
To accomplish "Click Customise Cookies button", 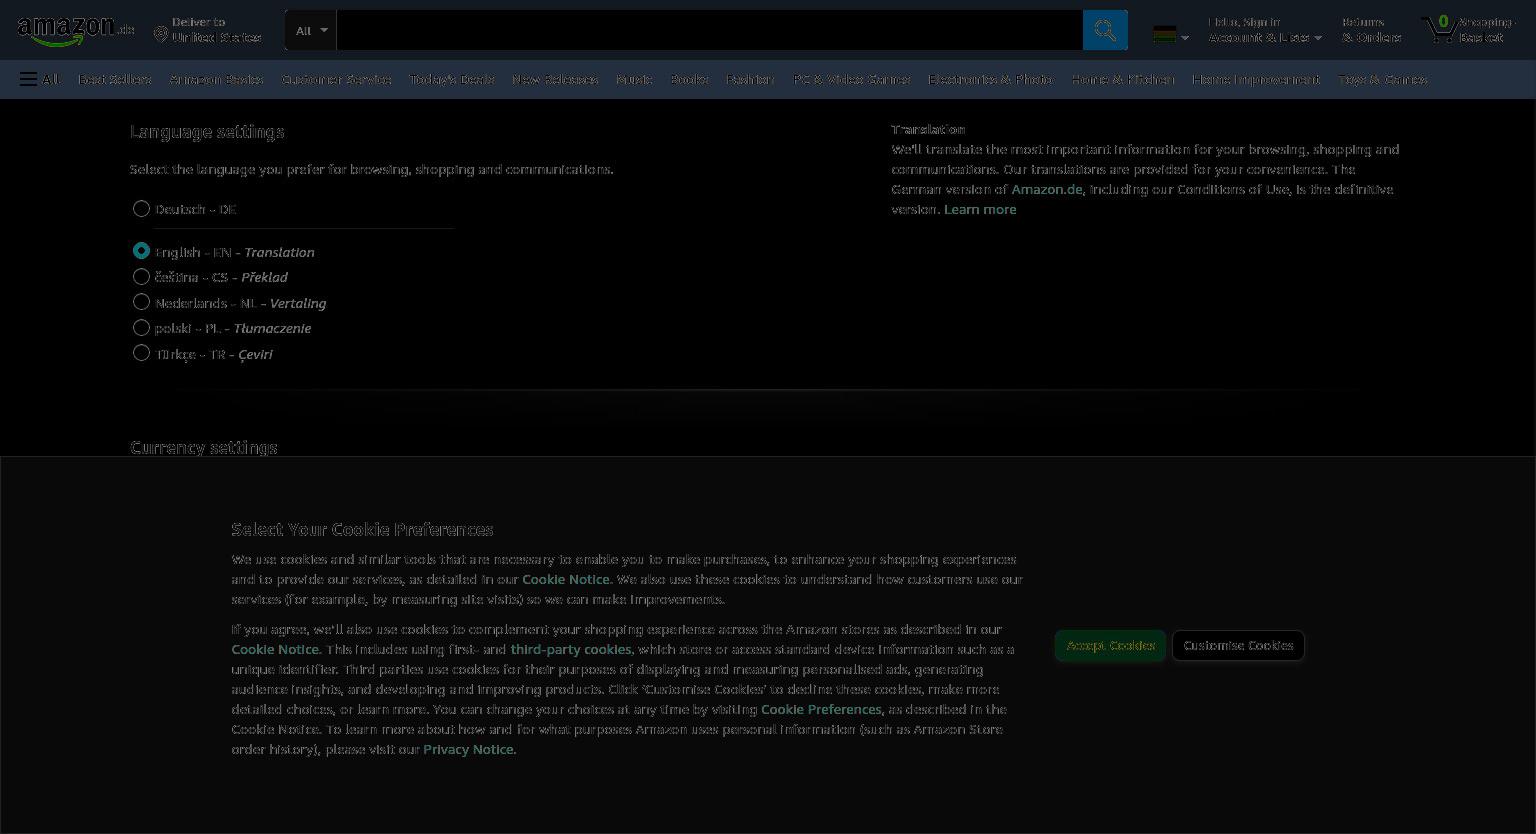I will [1238, 645].
